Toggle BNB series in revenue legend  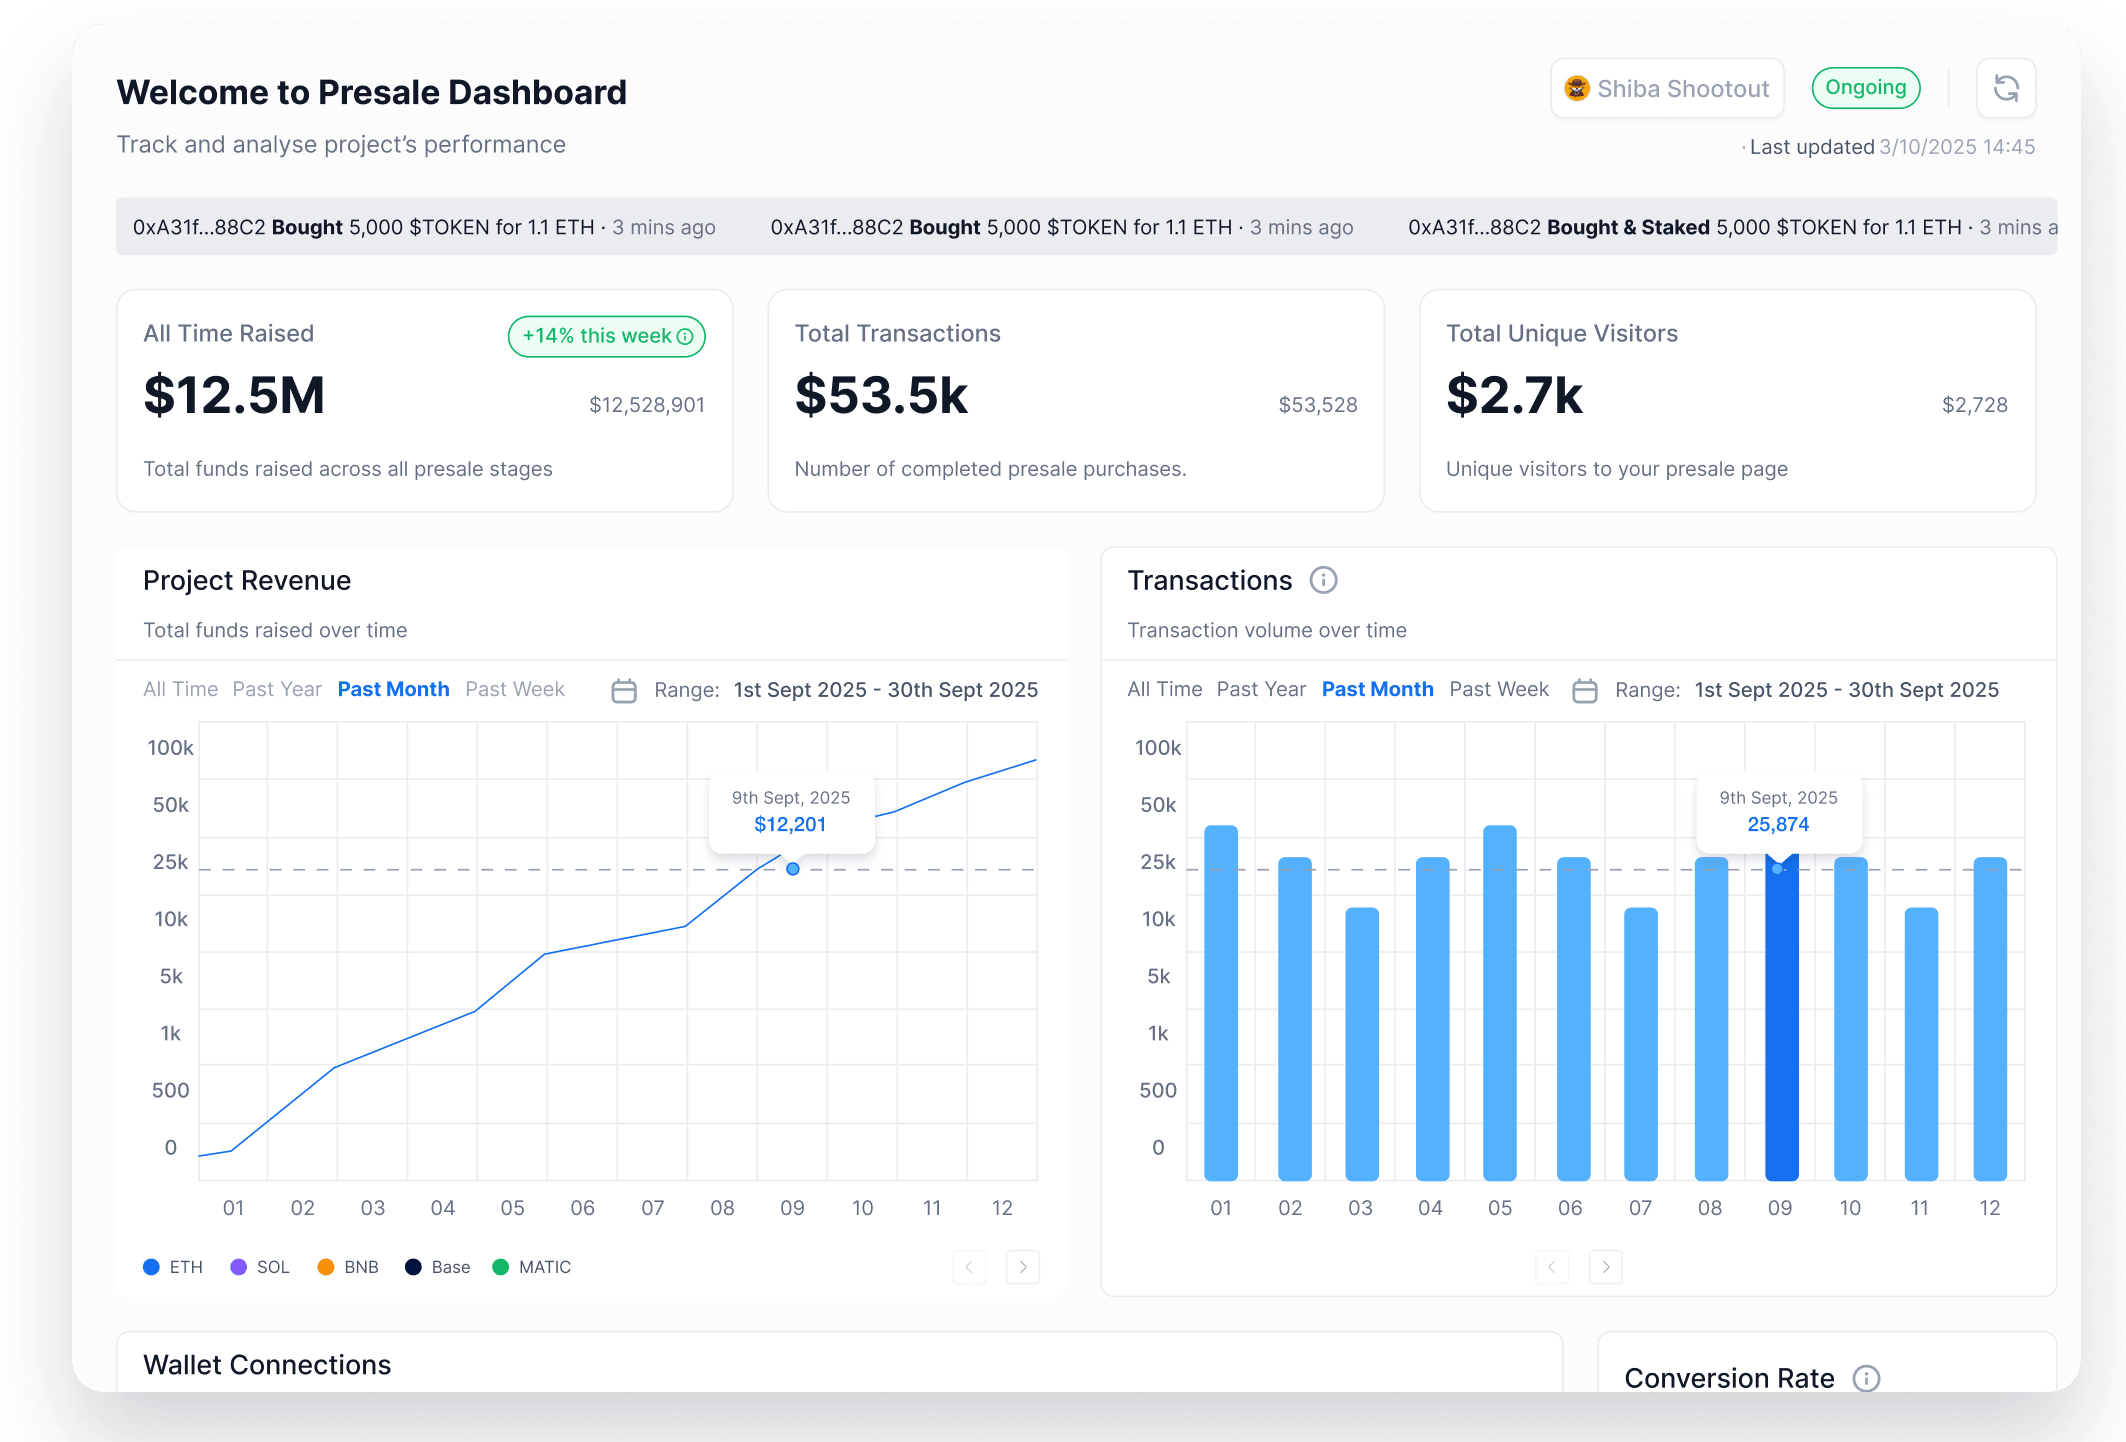[348, 1267]
